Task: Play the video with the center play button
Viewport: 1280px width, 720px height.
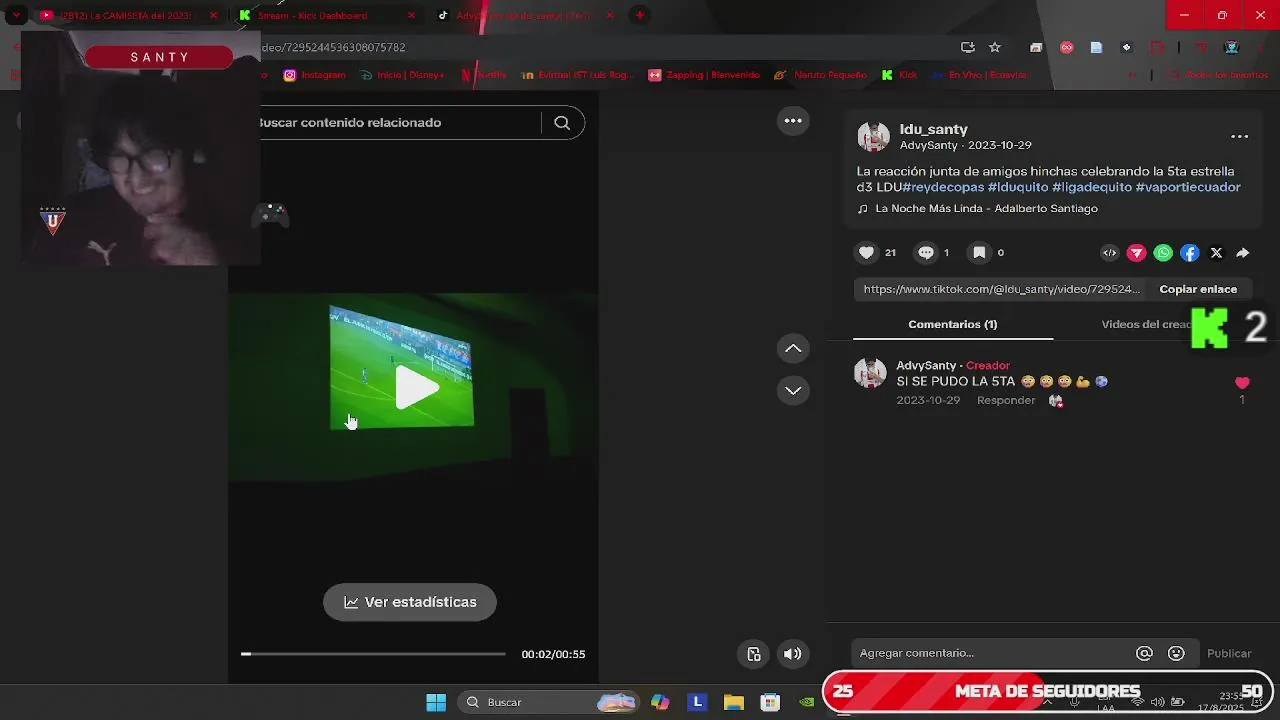Action: point(415,388)
